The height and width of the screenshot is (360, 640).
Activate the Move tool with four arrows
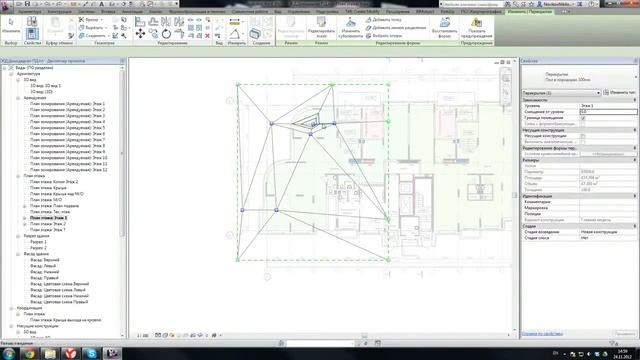pyautogui.click(x=140, y=34)
